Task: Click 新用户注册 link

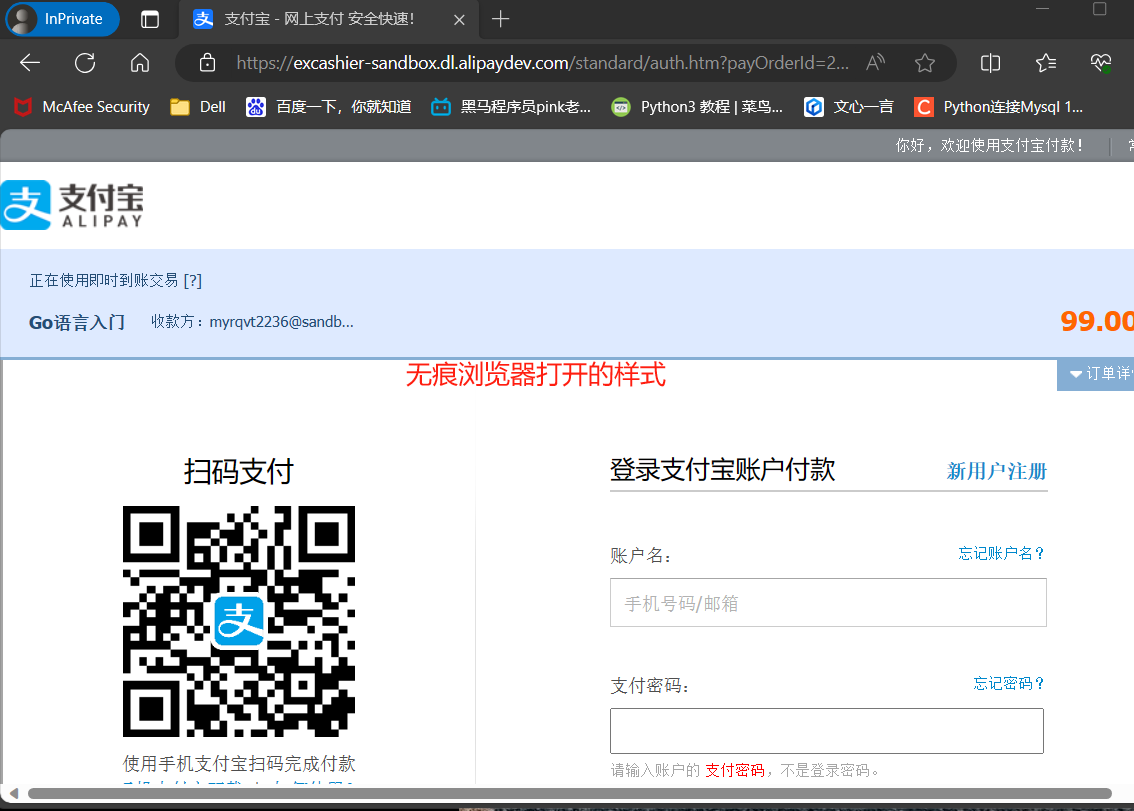Action: [x=997, y=471]
